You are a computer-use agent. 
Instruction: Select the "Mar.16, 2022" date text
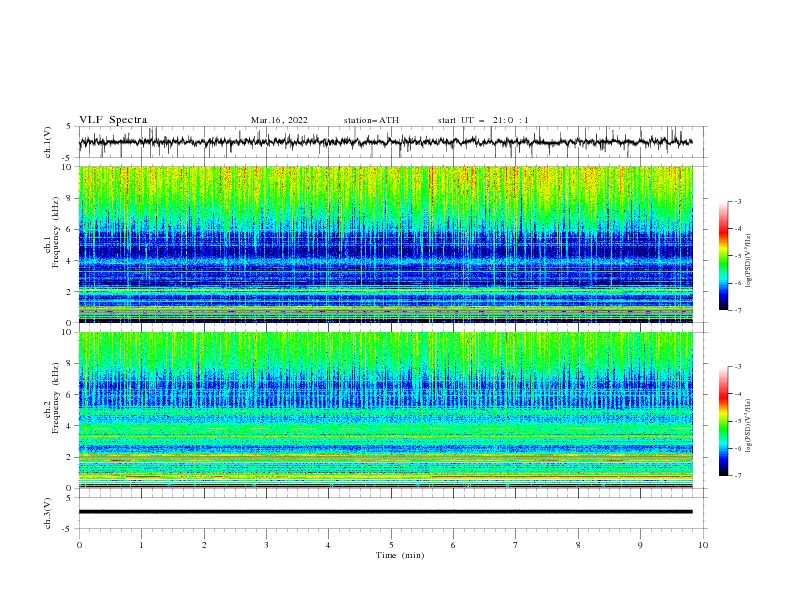[279, 120]
